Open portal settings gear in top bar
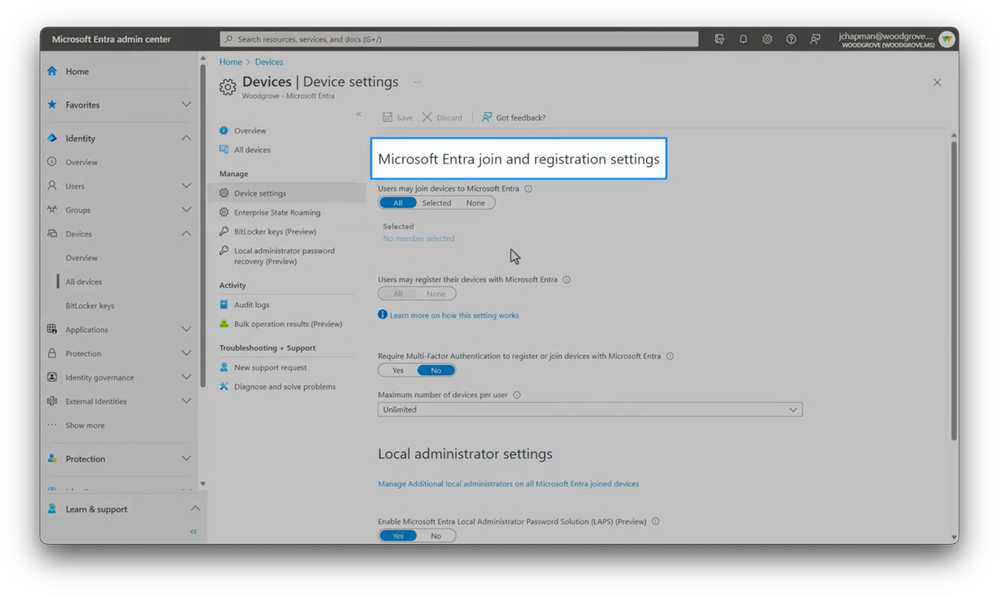Image resolution: width=999 pixels, height=597 pixels. coord(767,39)
